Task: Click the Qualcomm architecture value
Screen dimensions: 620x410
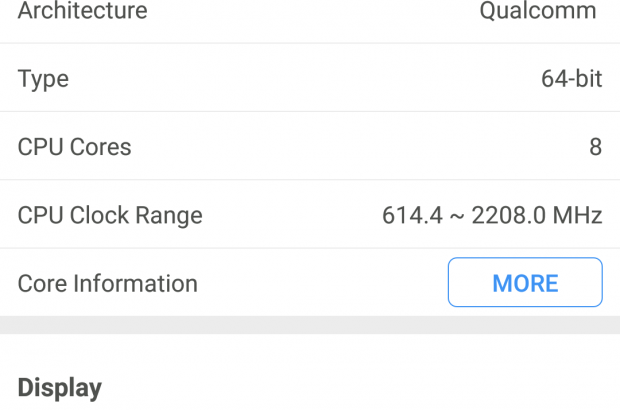Action: (538, 12)
